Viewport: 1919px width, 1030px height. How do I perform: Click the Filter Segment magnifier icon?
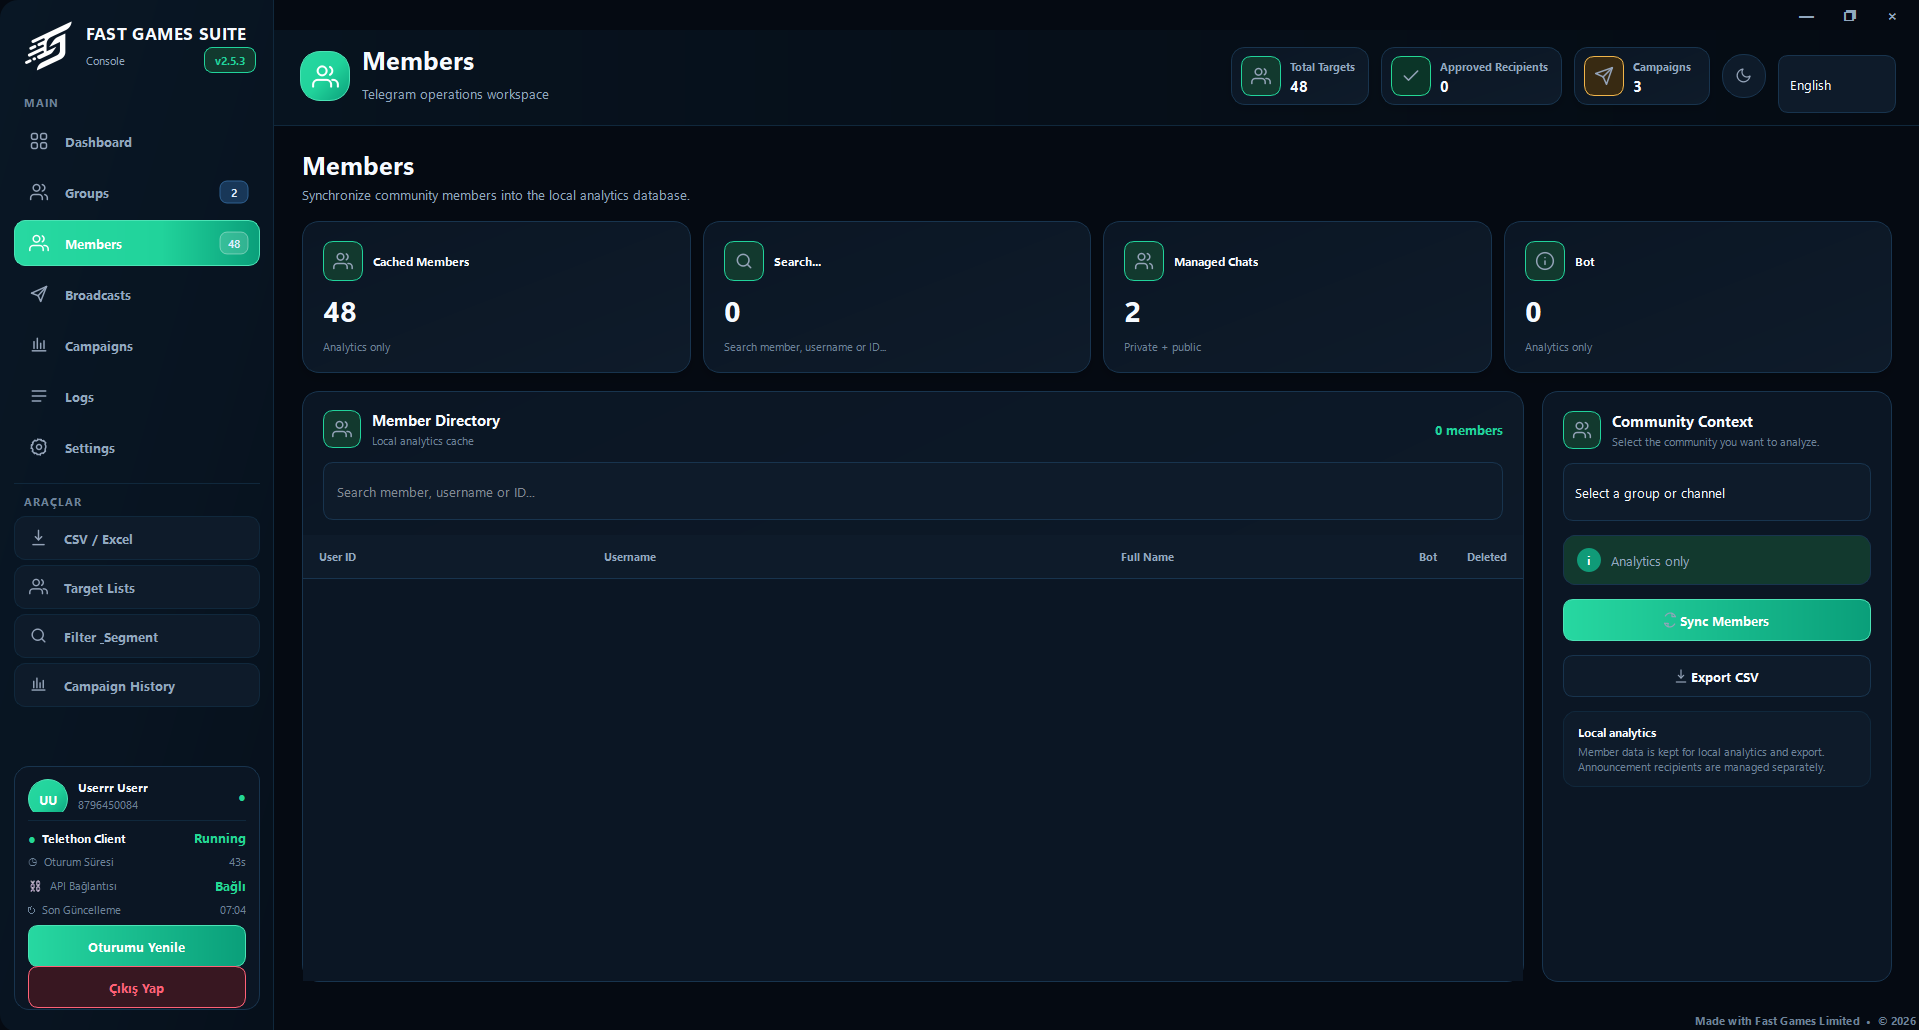(x=39, y=636)
